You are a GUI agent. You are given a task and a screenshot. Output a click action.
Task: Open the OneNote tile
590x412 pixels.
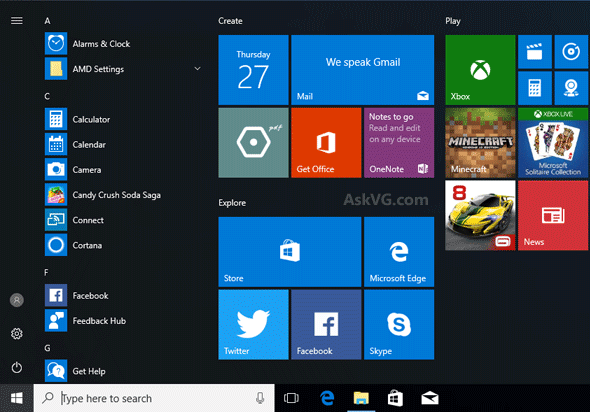(x=399, y=143)
